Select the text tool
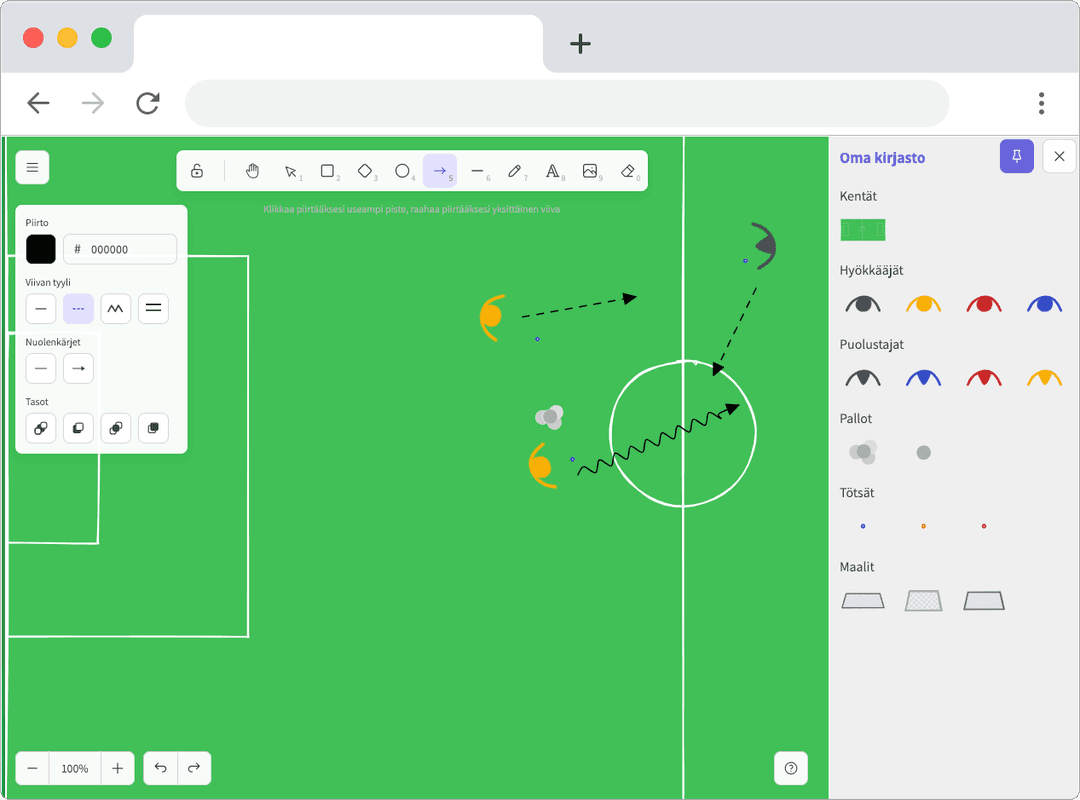 [x=552, y=171]
